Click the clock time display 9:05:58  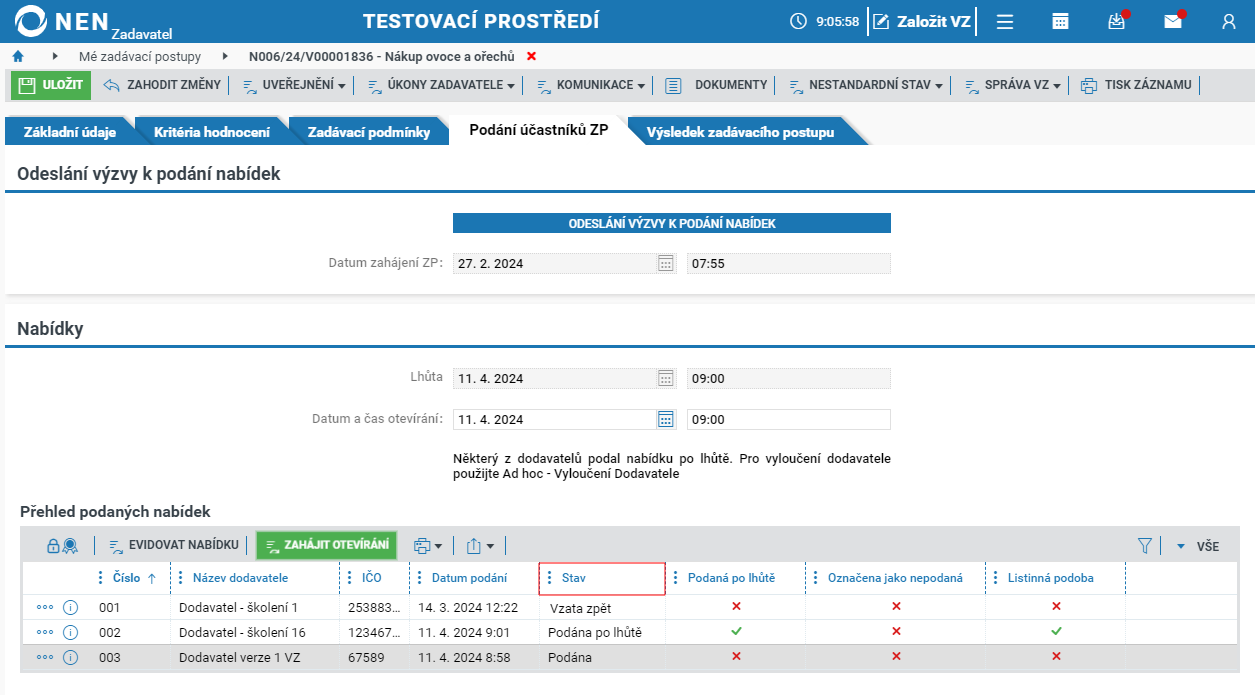pyautogui.click(x=826, y=21)
